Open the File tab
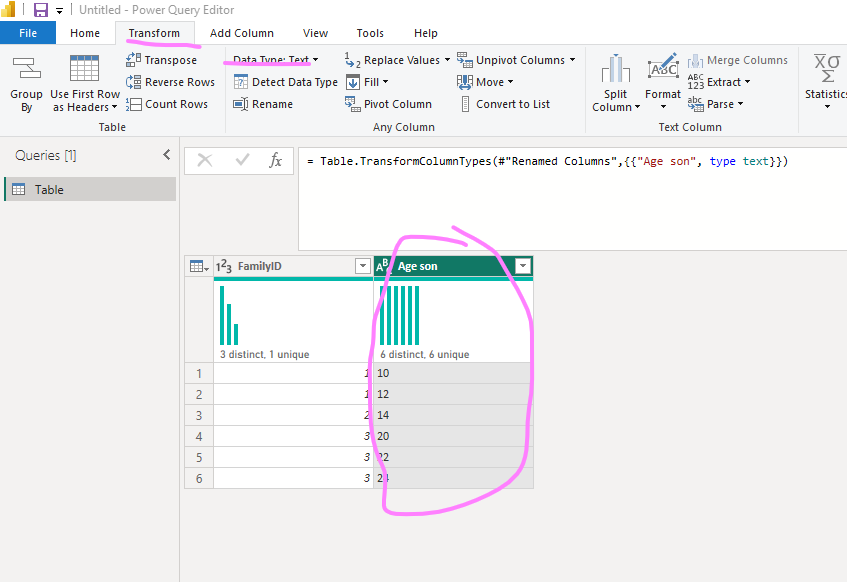This screenshot has width=847, height=582. tap(28, 33)
